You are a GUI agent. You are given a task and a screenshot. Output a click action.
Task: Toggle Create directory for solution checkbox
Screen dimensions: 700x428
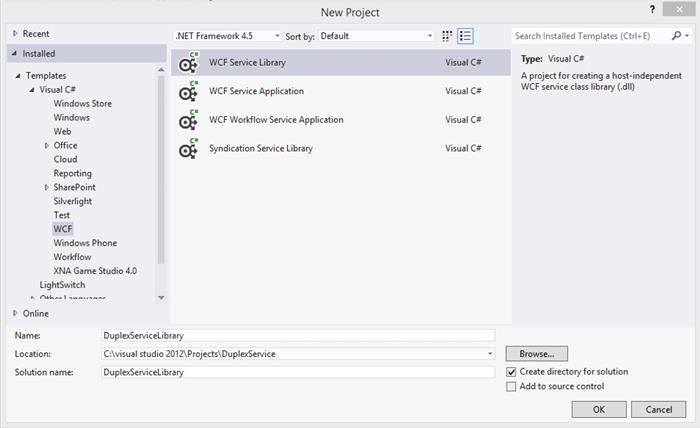click(511, 372)
